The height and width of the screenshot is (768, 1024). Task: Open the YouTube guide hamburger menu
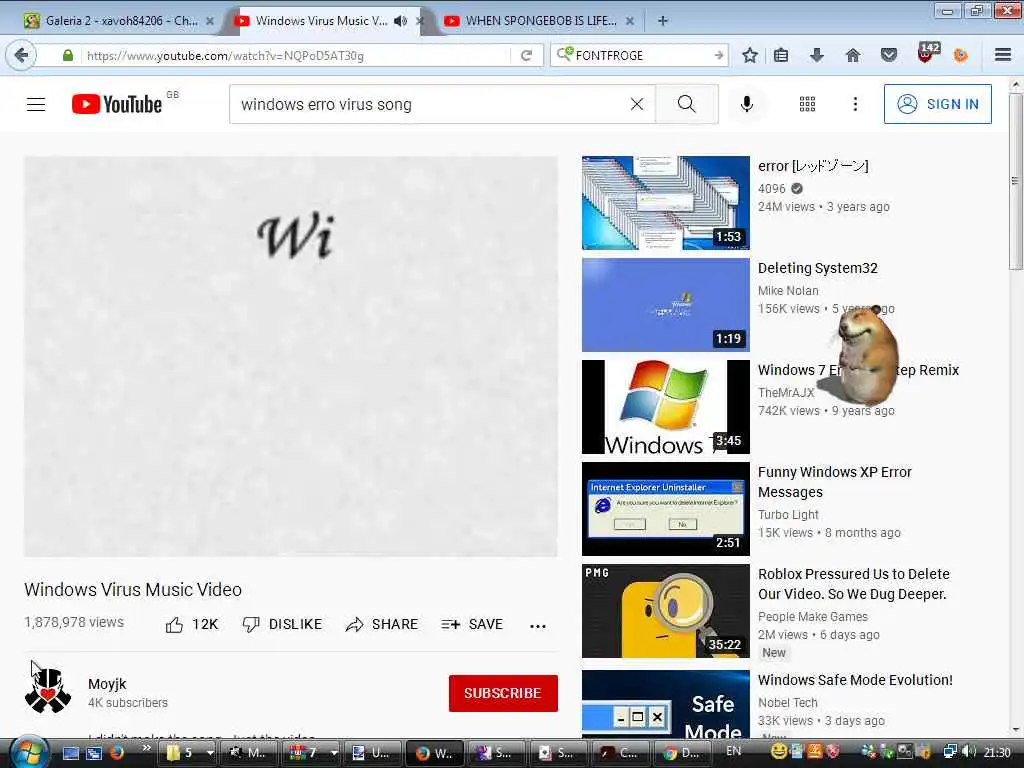coord(36,104)
